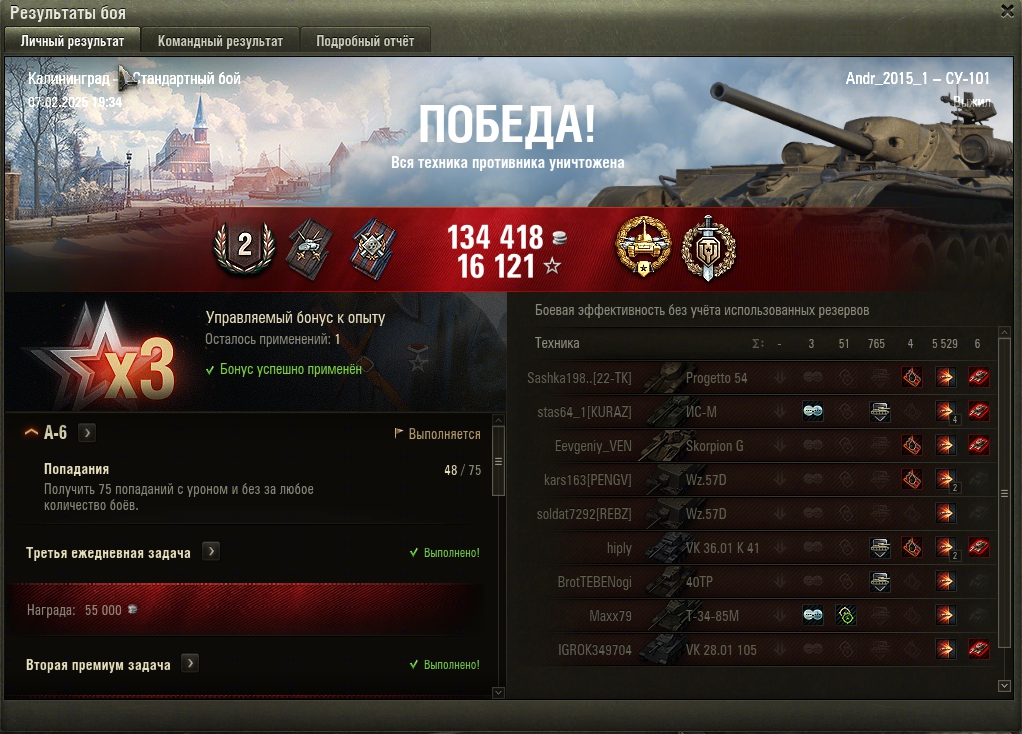This screenshot has height=734, width=1022.
Task: Open the Командный результат tab
Action: coord(220,40)
